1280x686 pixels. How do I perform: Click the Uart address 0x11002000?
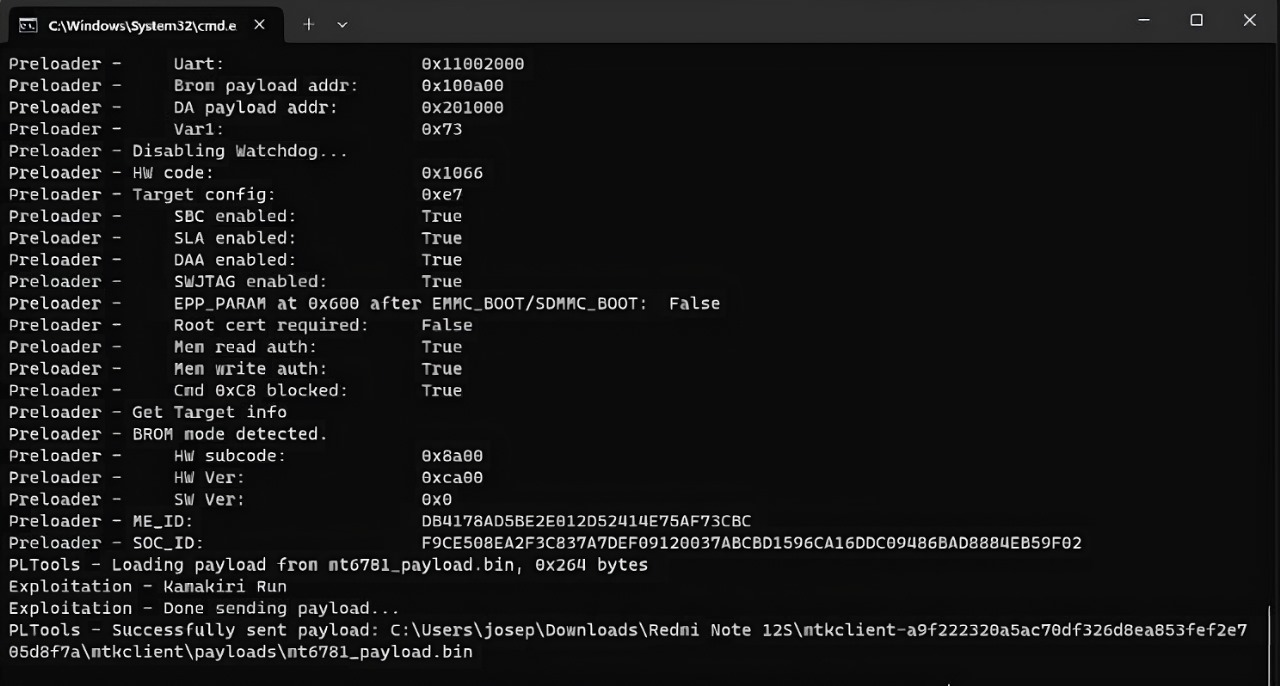473,63
